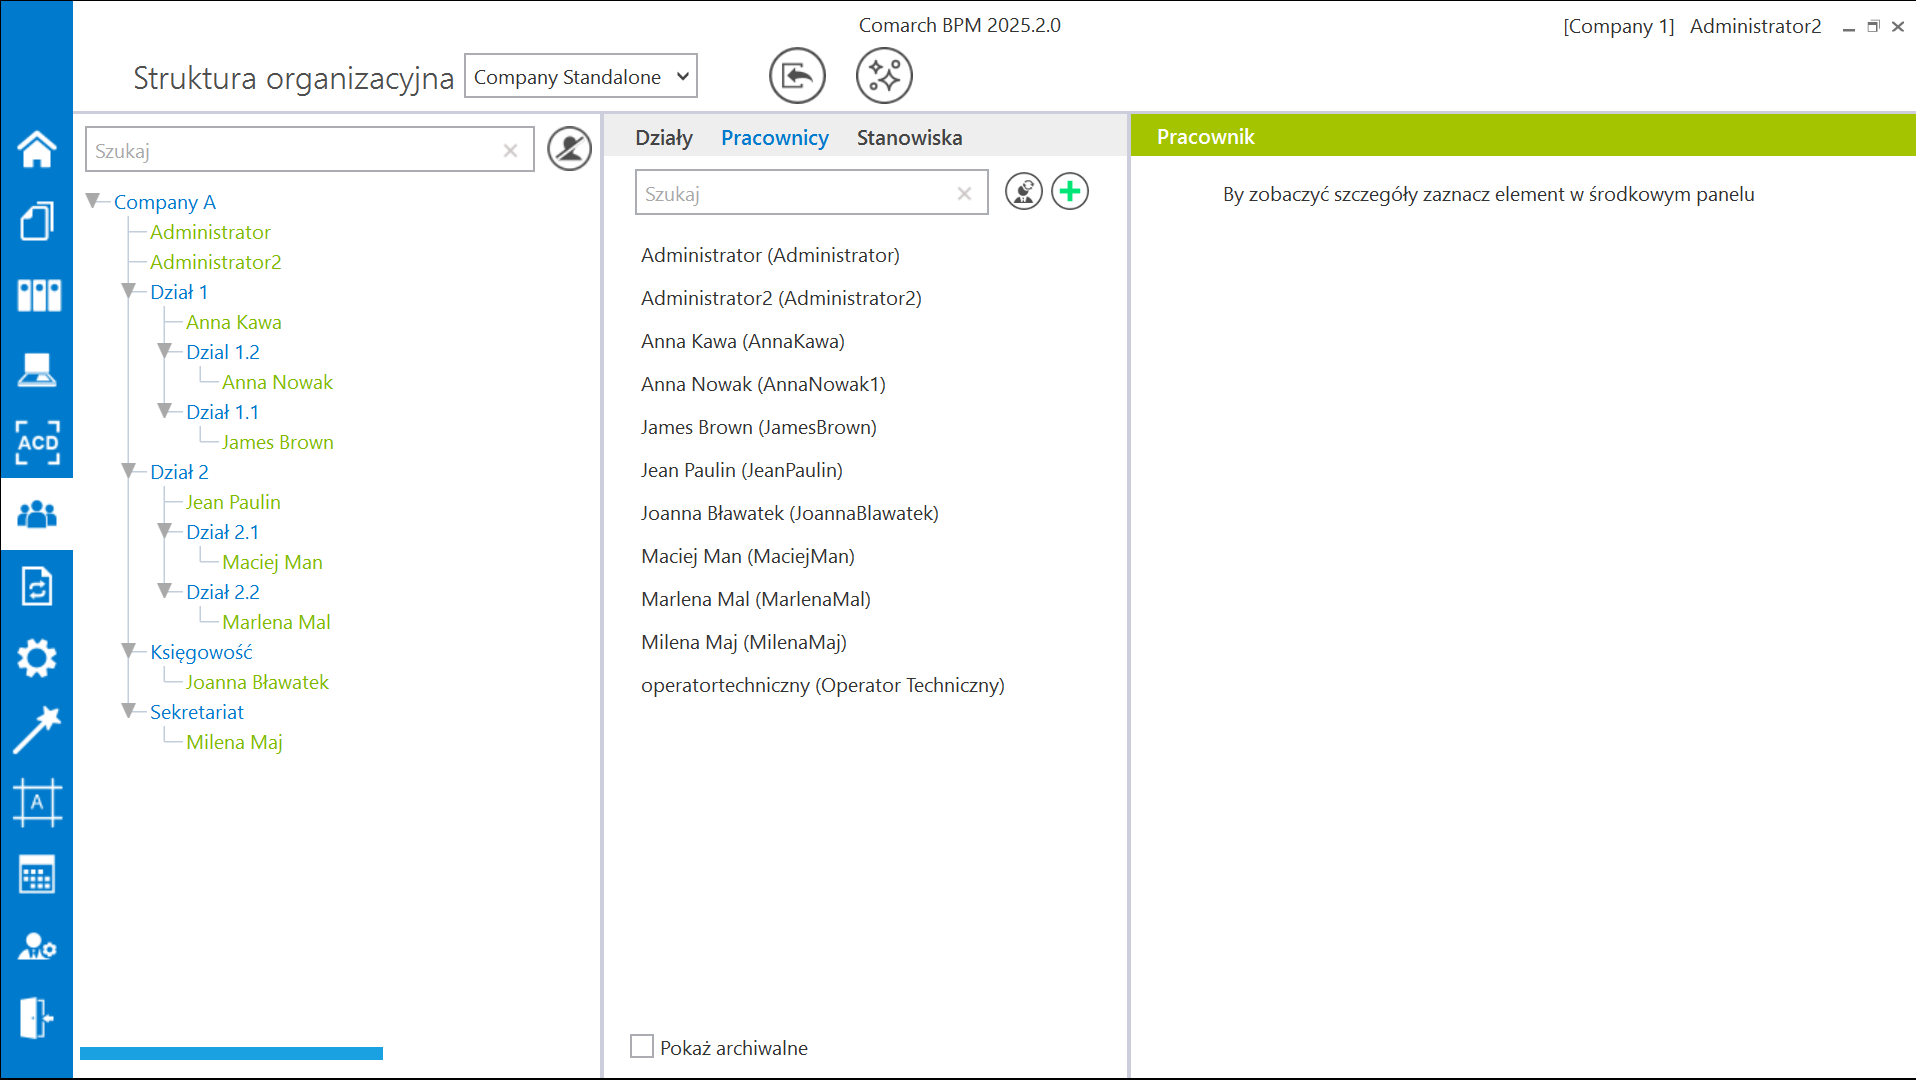Image resolution: width=1916 pixels, height=1080 pixels.
Task: Open the text frame template icon
Action: pos(37,803)
